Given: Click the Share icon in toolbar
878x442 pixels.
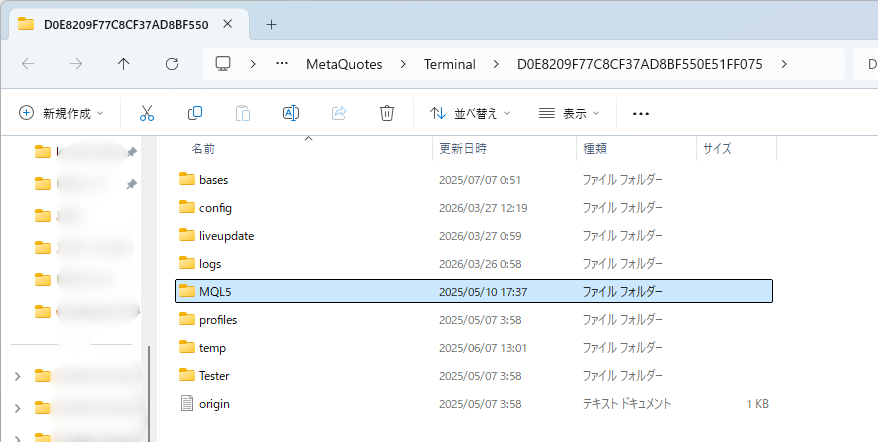Looking at the screenshot, I should point(339,113).
